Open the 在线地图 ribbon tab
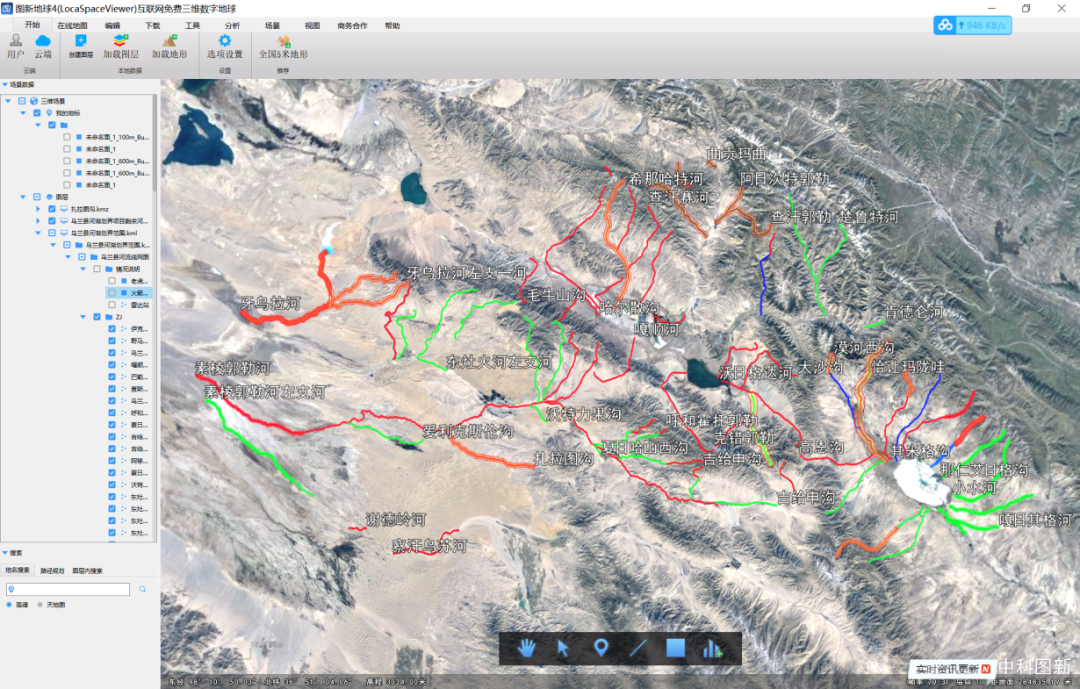Image resolution: width=1080 pixels, height=689 pixels. click(x=72, y=25)
